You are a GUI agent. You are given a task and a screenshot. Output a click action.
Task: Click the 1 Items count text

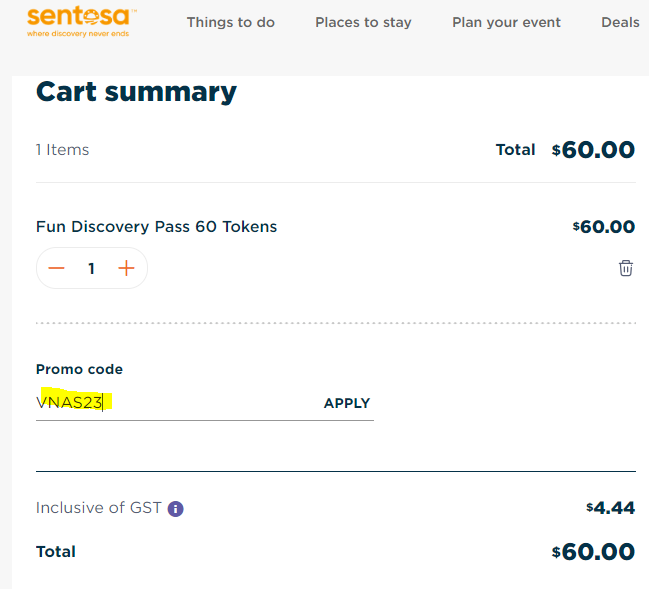[62, 150]
